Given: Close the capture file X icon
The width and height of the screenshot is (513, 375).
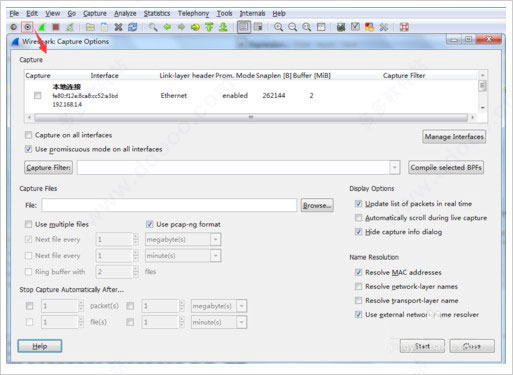Looking at the screenshot, I should [118, 27].
